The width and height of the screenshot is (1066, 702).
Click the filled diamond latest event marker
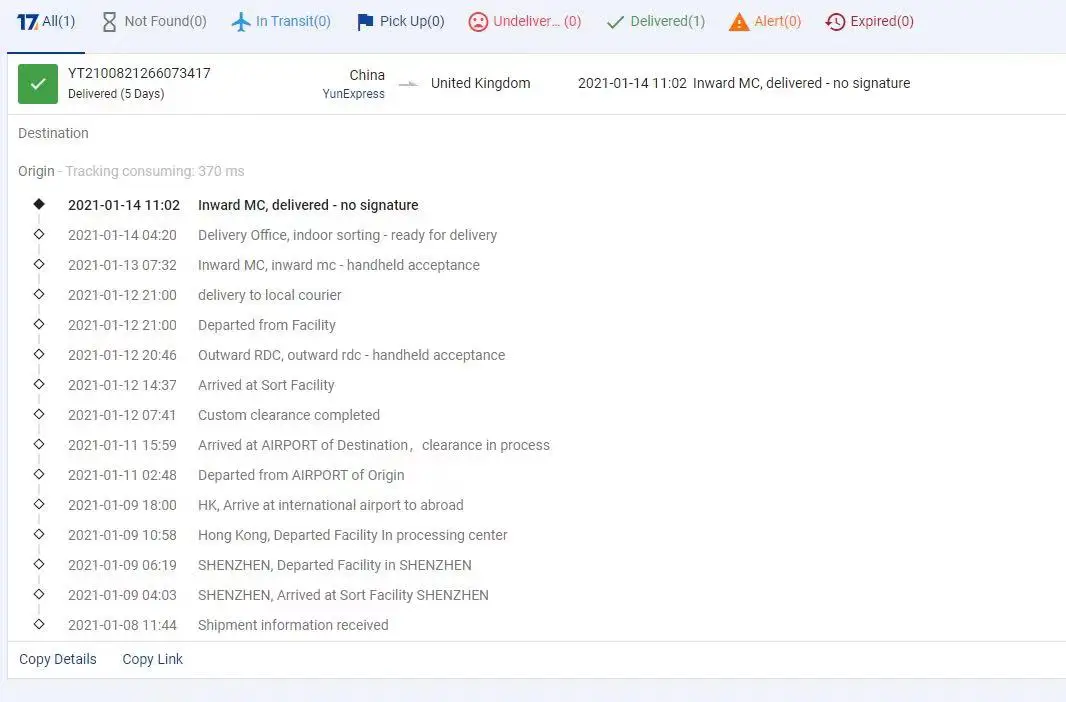[39, 204]
